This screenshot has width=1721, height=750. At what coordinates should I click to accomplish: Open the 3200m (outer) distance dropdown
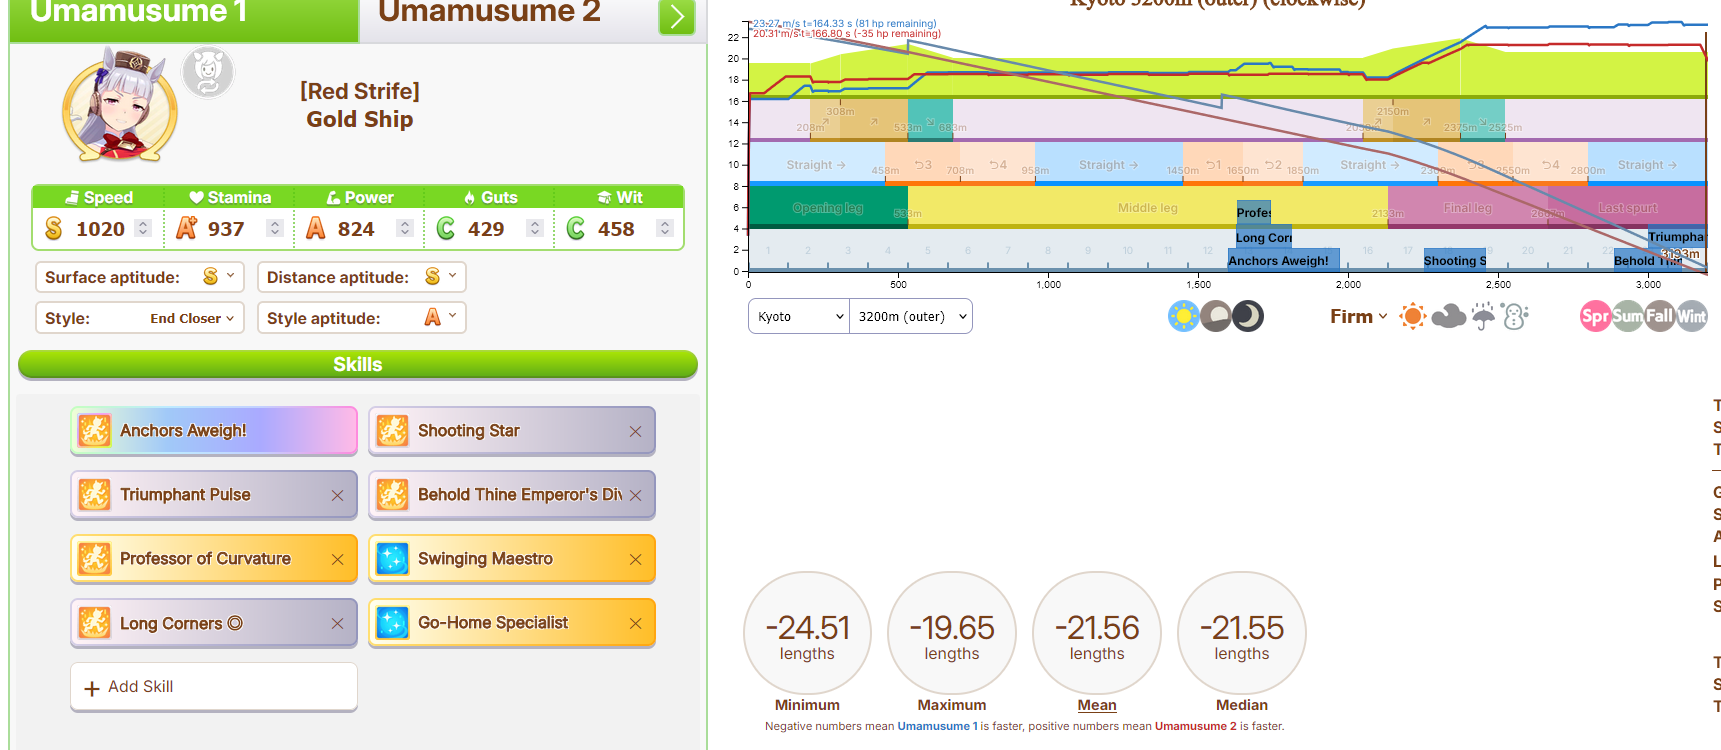pos(911,316)
